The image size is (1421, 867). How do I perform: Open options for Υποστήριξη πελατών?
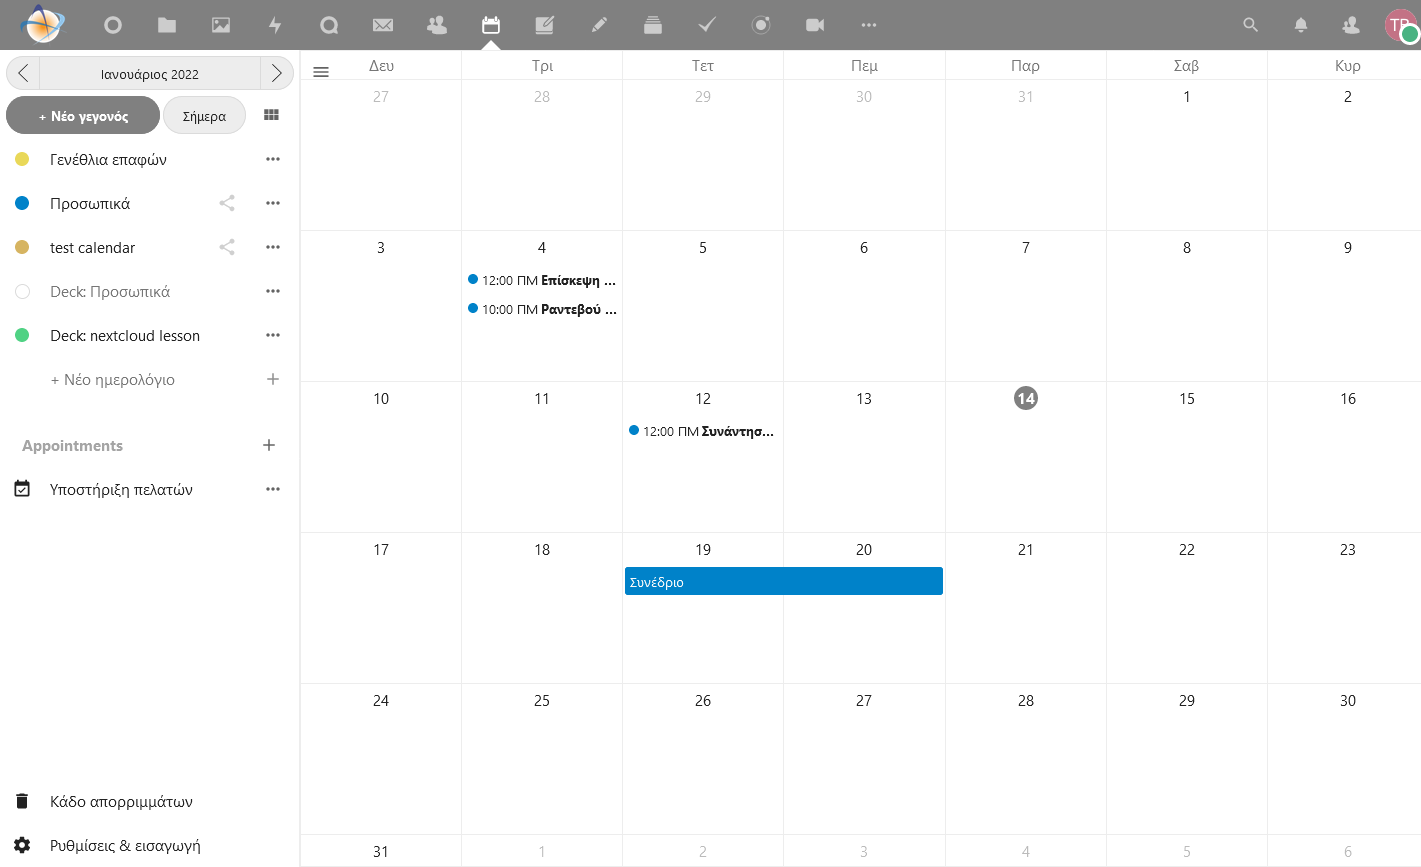click(273, 489)
